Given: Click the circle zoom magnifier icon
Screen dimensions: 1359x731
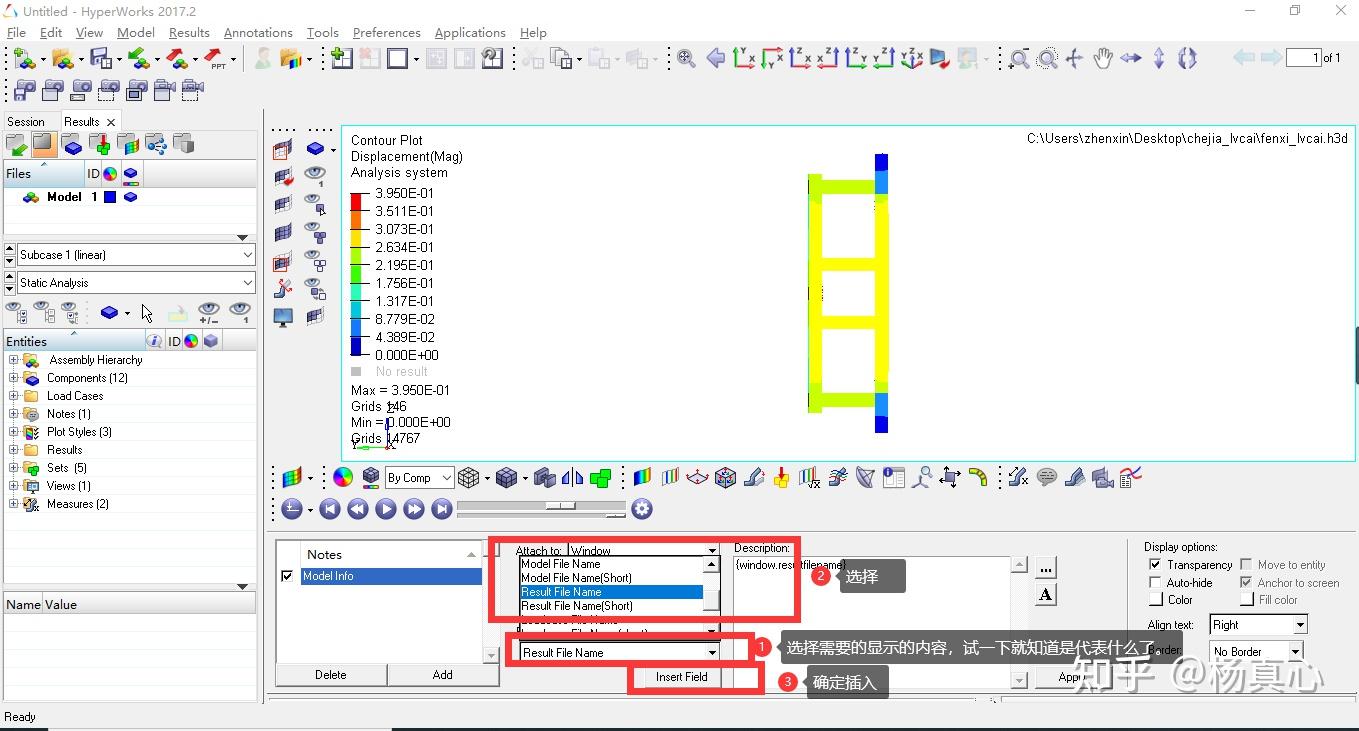Looking at the screenshot, I should click(1047, 59).
